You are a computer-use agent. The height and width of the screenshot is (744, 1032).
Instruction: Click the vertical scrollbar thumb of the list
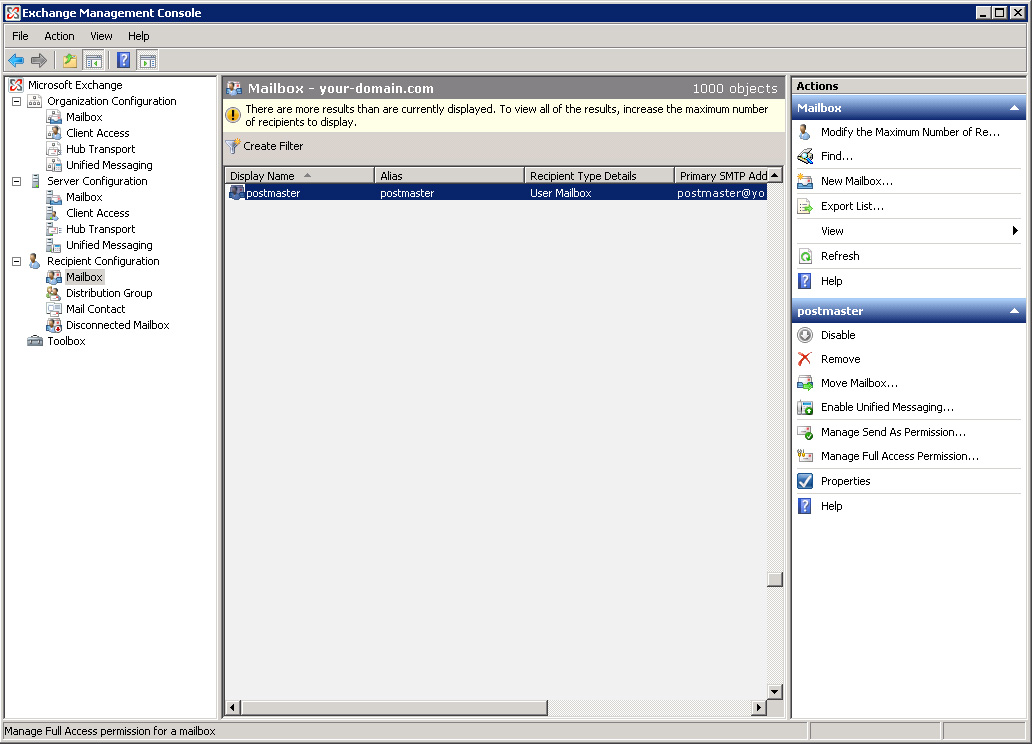[775, 579]
